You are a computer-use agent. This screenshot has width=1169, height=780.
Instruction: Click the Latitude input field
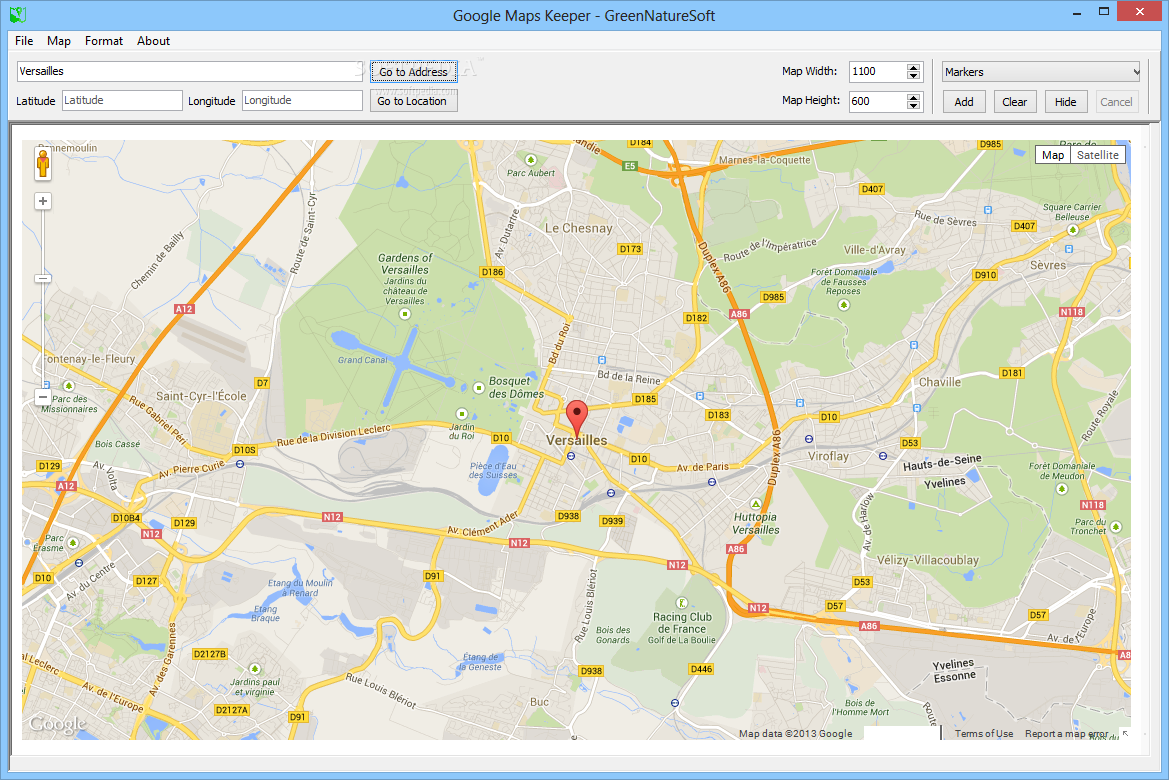pos(122,101)
